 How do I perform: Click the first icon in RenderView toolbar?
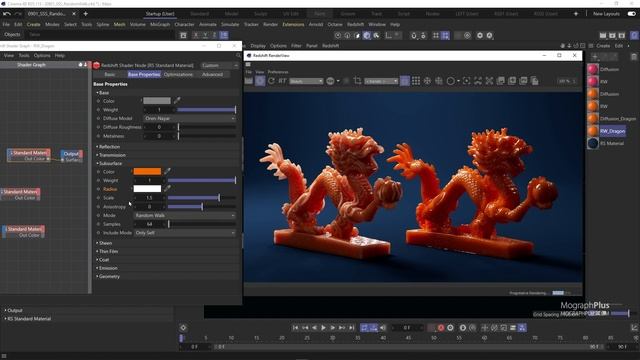pyautogui.click(x=249, y=81)
